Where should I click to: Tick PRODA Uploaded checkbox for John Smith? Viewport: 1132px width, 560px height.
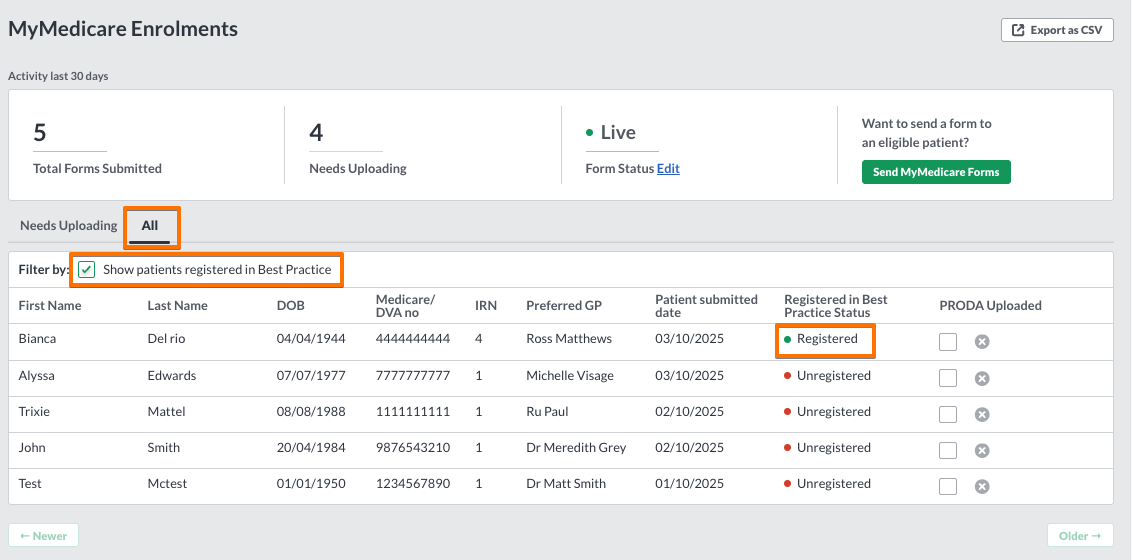[948, 450]
